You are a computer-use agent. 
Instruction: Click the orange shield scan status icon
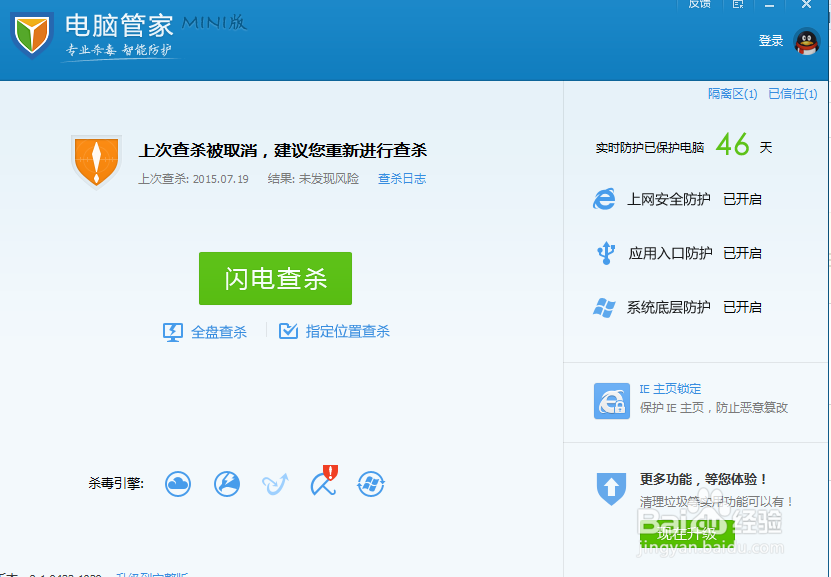pos(96,162)
